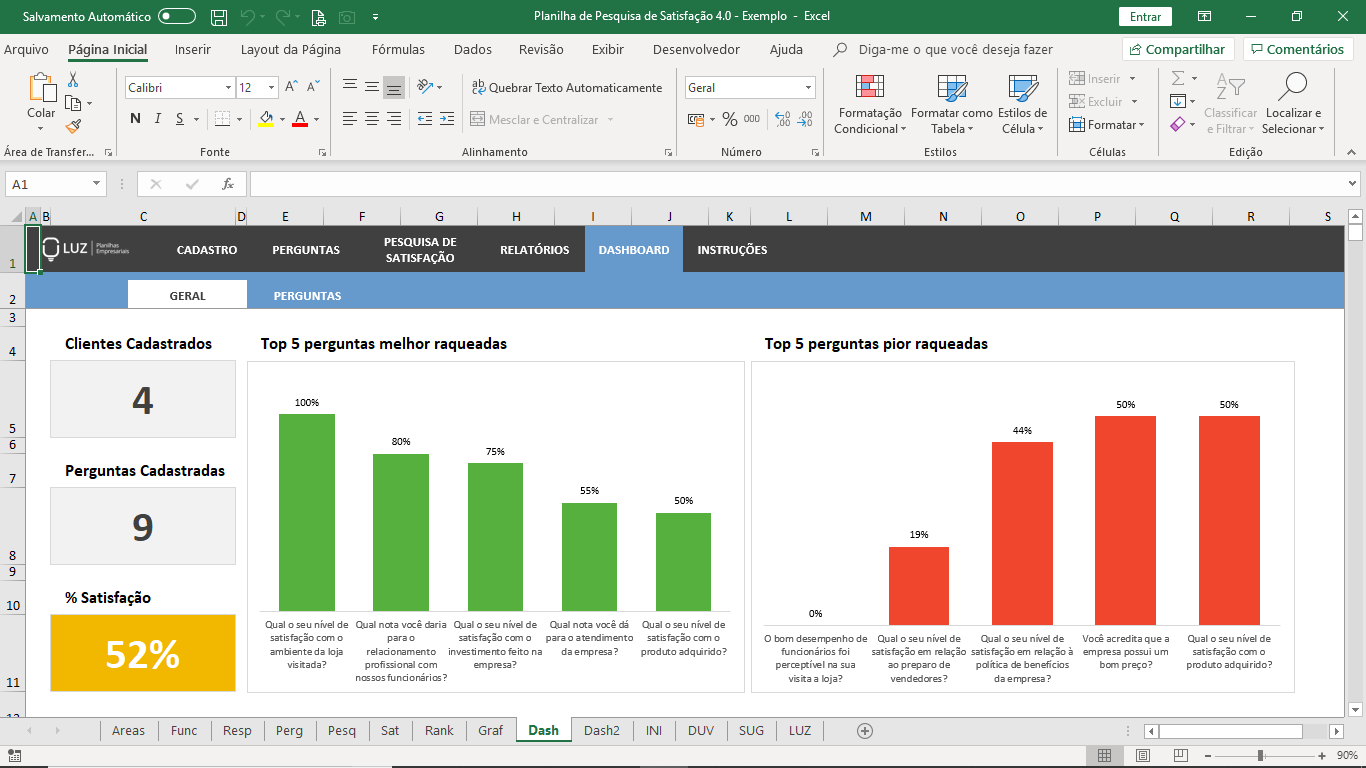
Task: Apply the thousands separator (000) style
Action: click(x=752, y=119)
